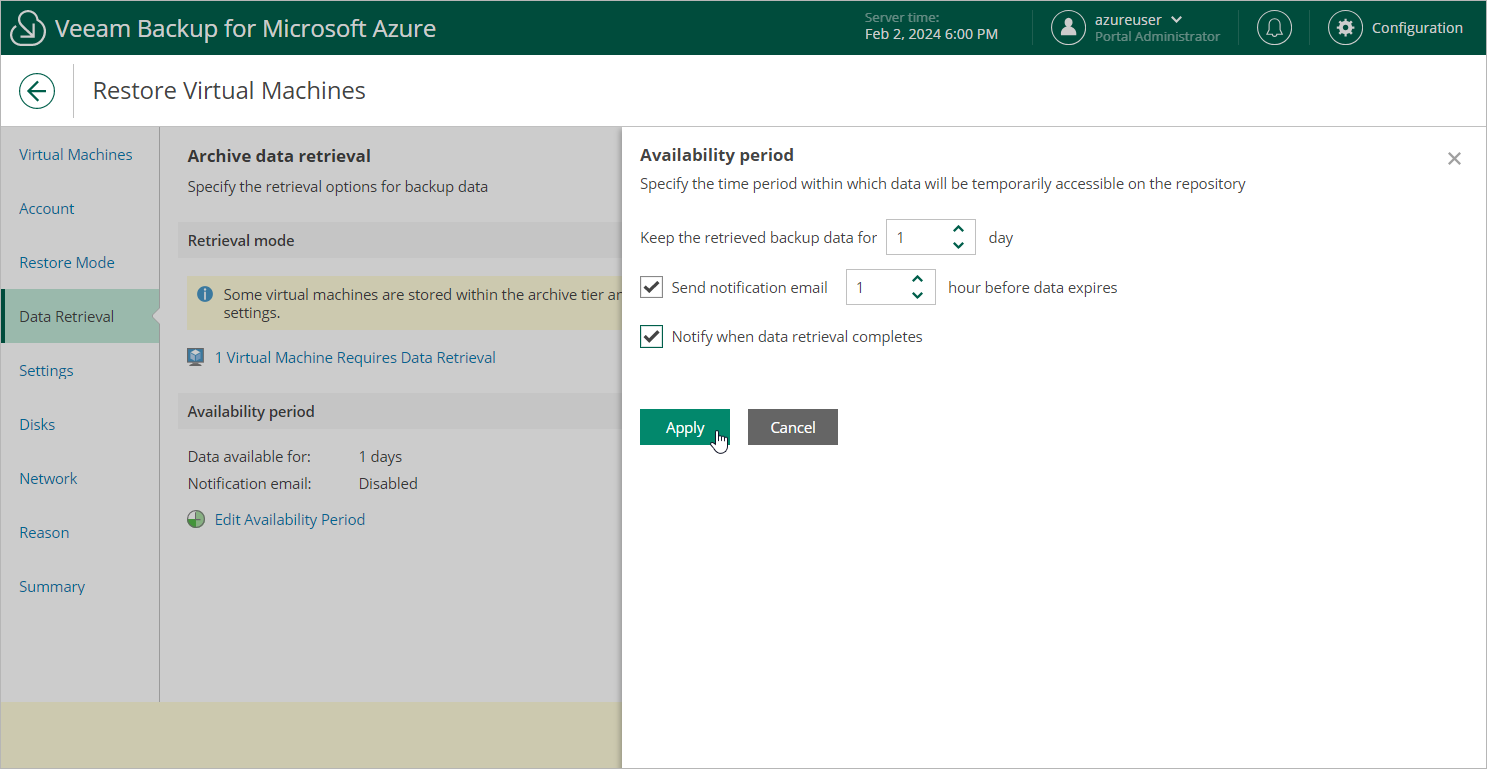1487x769 pixels.
Task: Click the Portal Administrator role text
Action: click(1157, 37)
